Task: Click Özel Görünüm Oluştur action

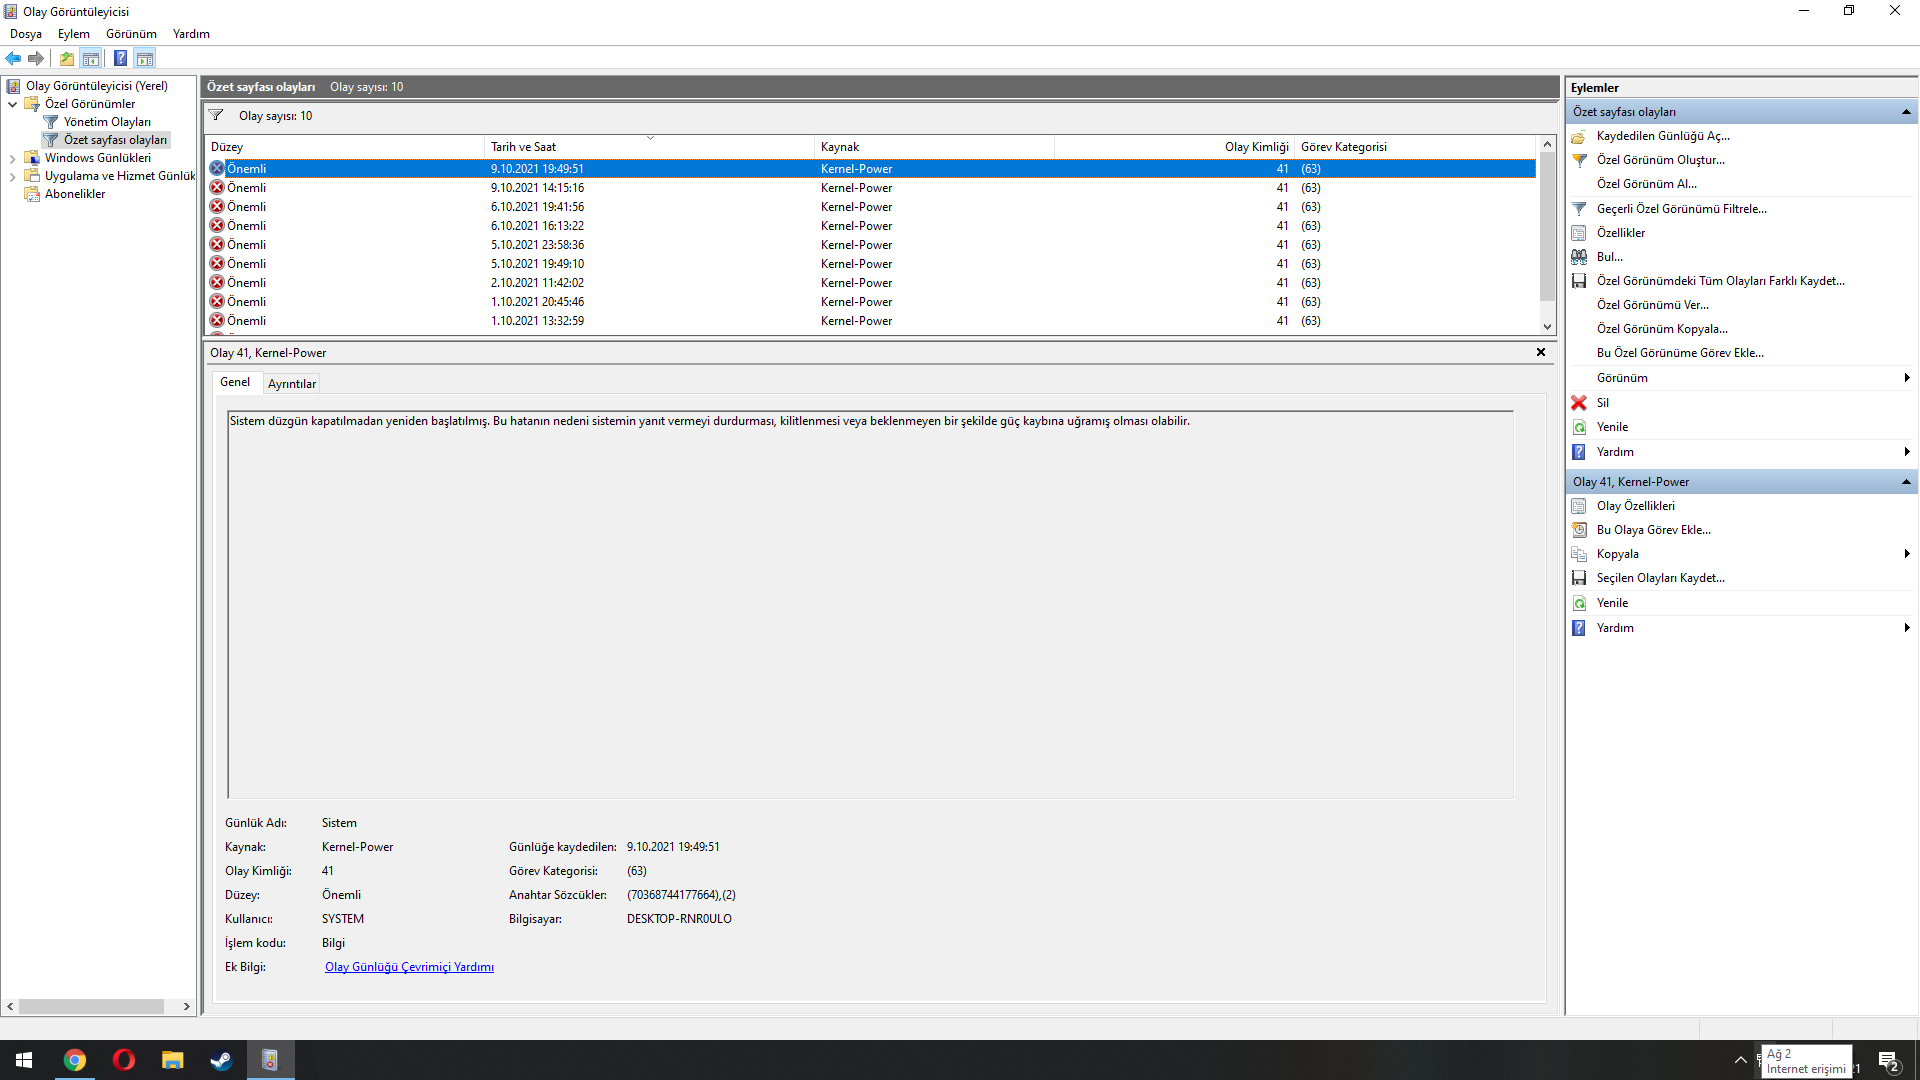Action: point(1660,160)
